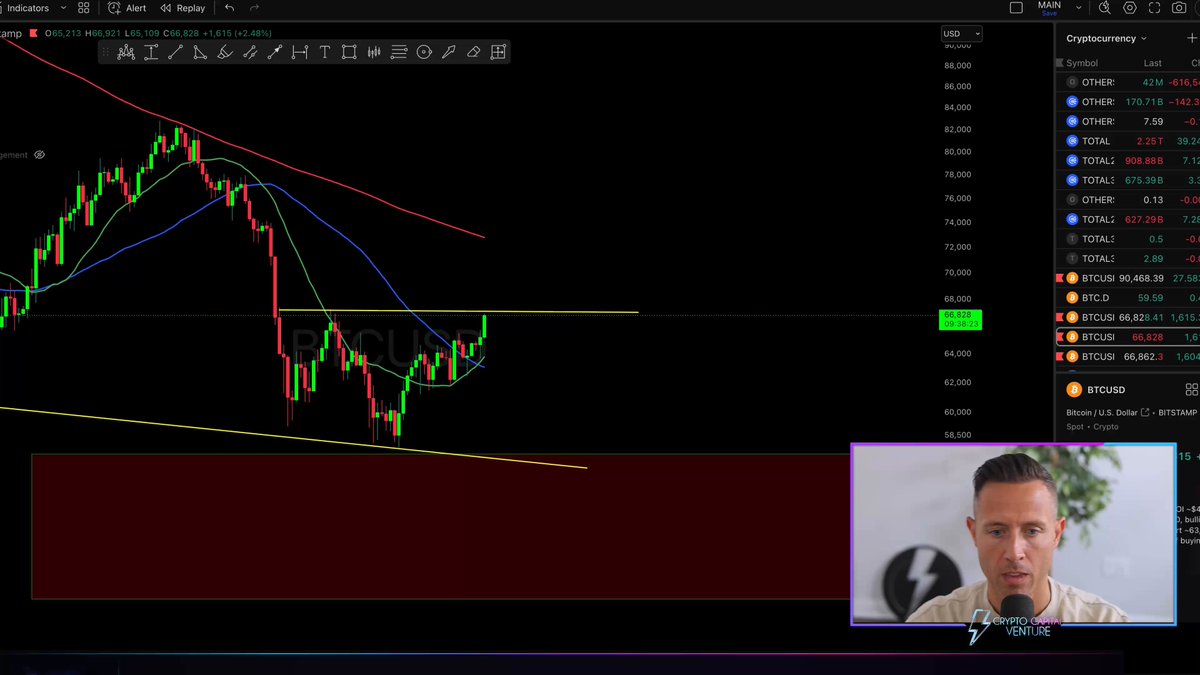Click the grid layout tool in floating toolbar
The image size is (1200, 675).
coord(498,52)
